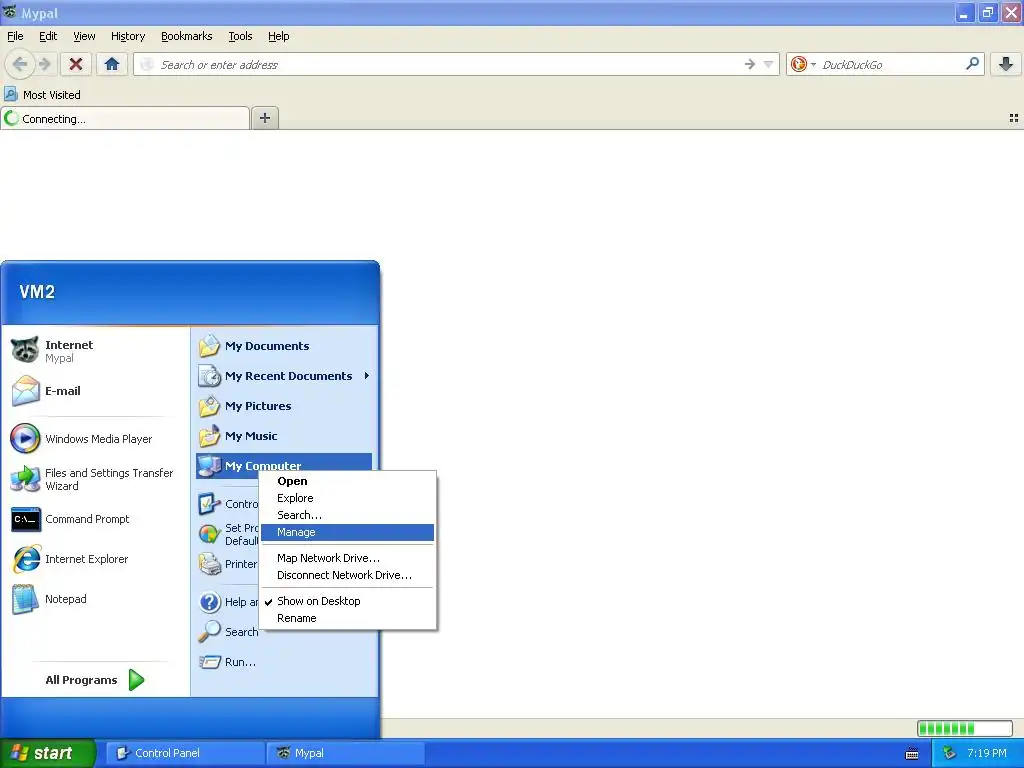The image size is (1024, 768).
Task: Open Files and Settings Transfer Wizard
Action: click(95, 479)
